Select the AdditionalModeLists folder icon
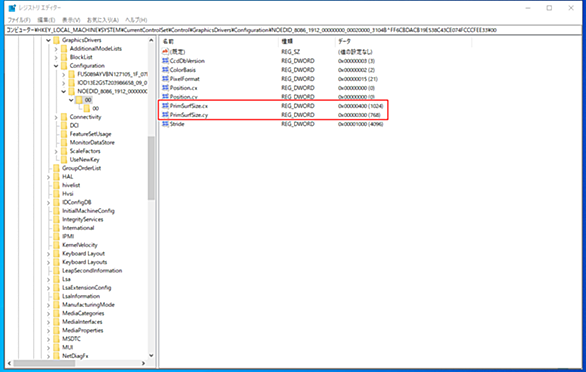 [x=64, y=49]
